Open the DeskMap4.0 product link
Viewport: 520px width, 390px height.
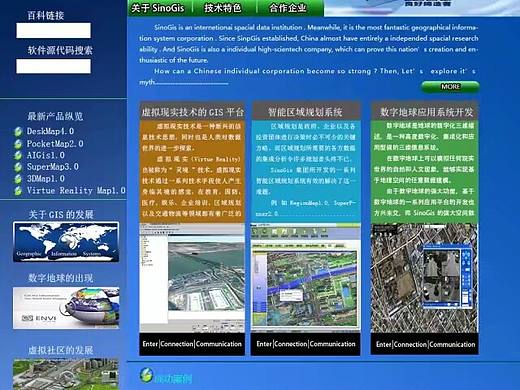click(x=50, y=131)
